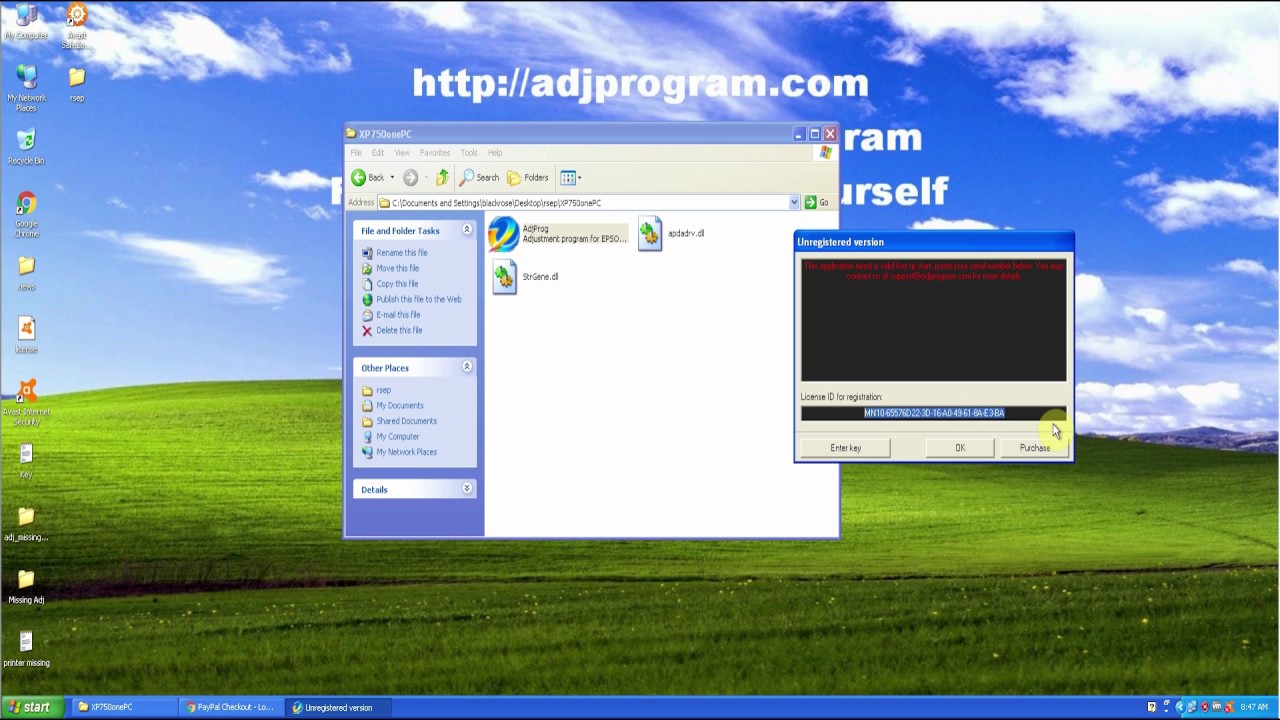Click Publish this file to the Web
The image size is (1280, 720).
(419, 299)
